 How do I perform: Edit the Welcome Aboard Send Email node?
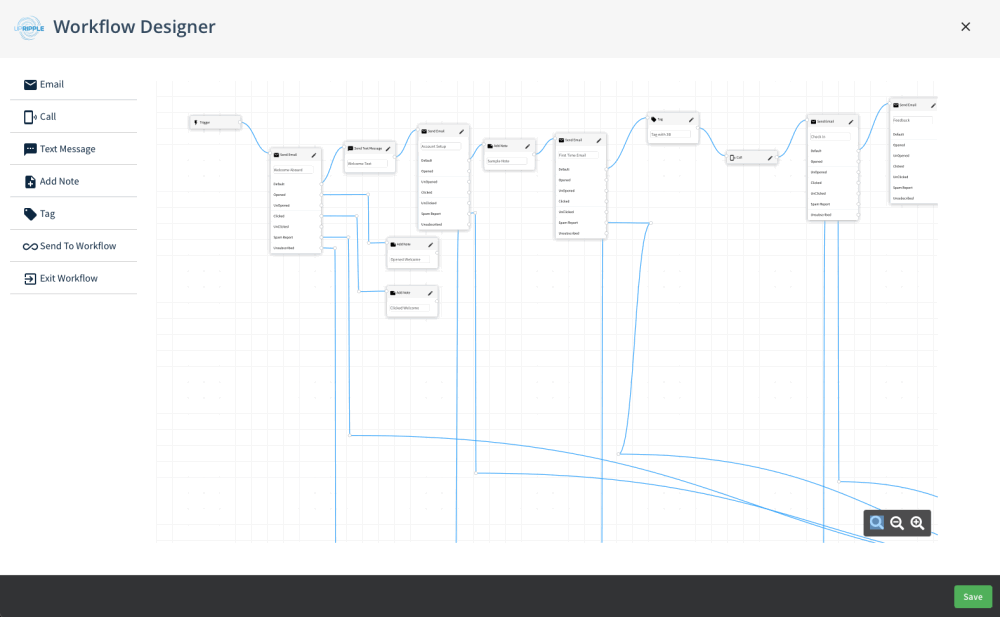point(314,155)
